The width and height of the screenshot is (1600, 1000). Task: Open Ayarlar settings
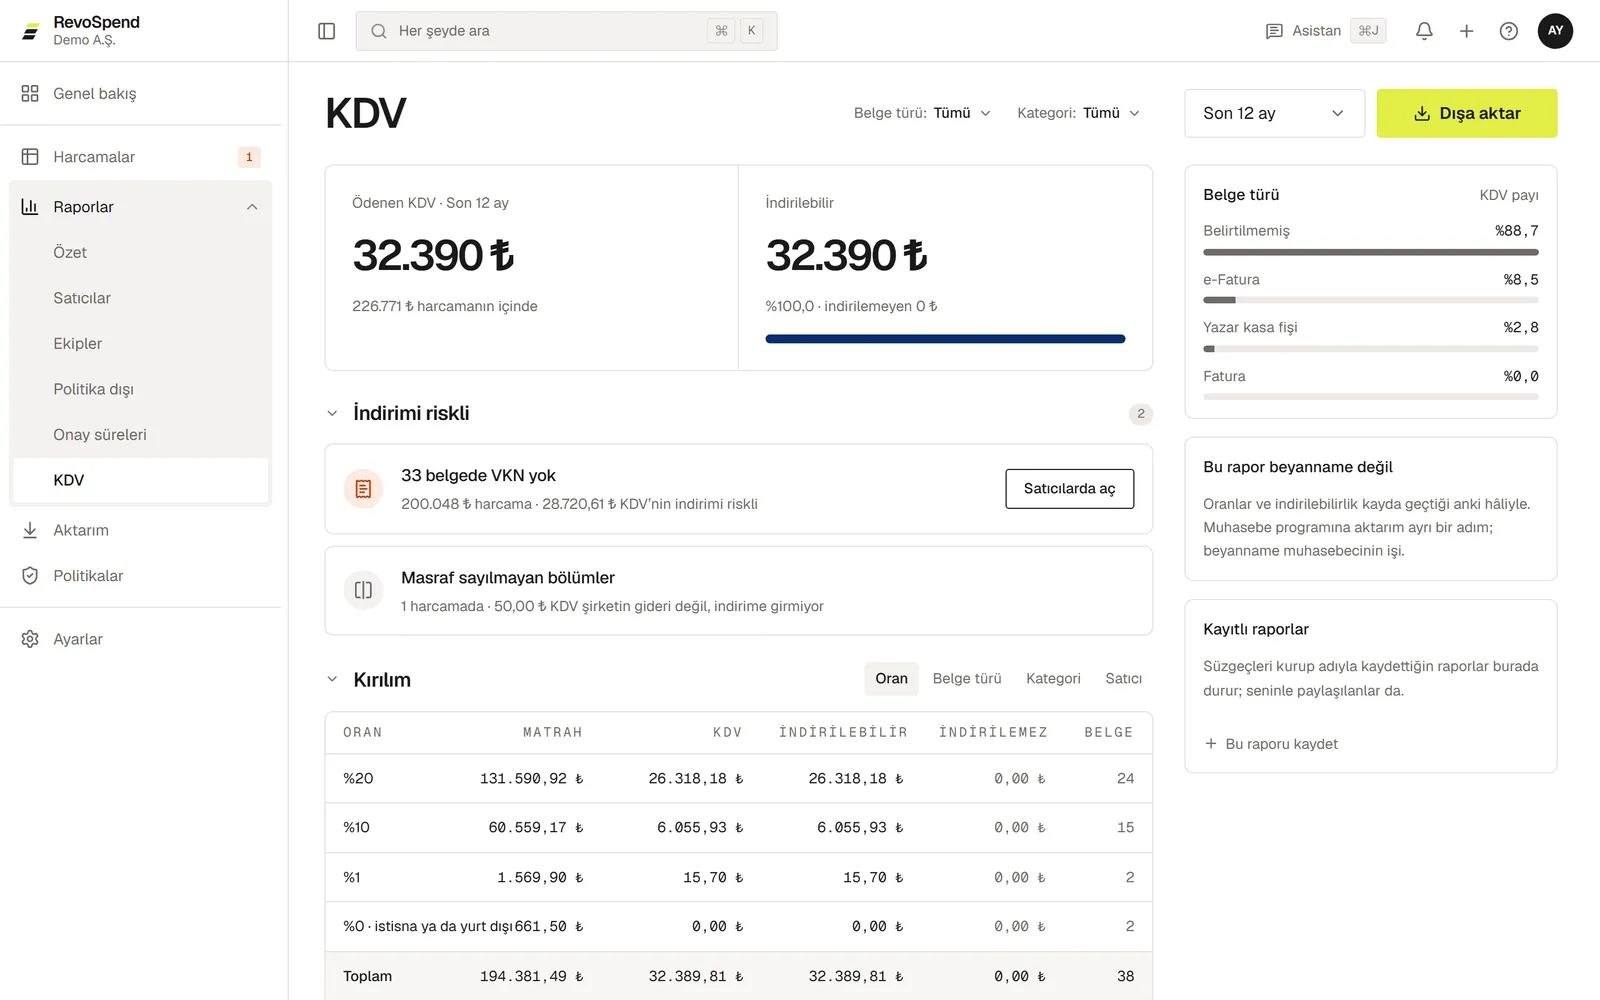coord(140,639)
